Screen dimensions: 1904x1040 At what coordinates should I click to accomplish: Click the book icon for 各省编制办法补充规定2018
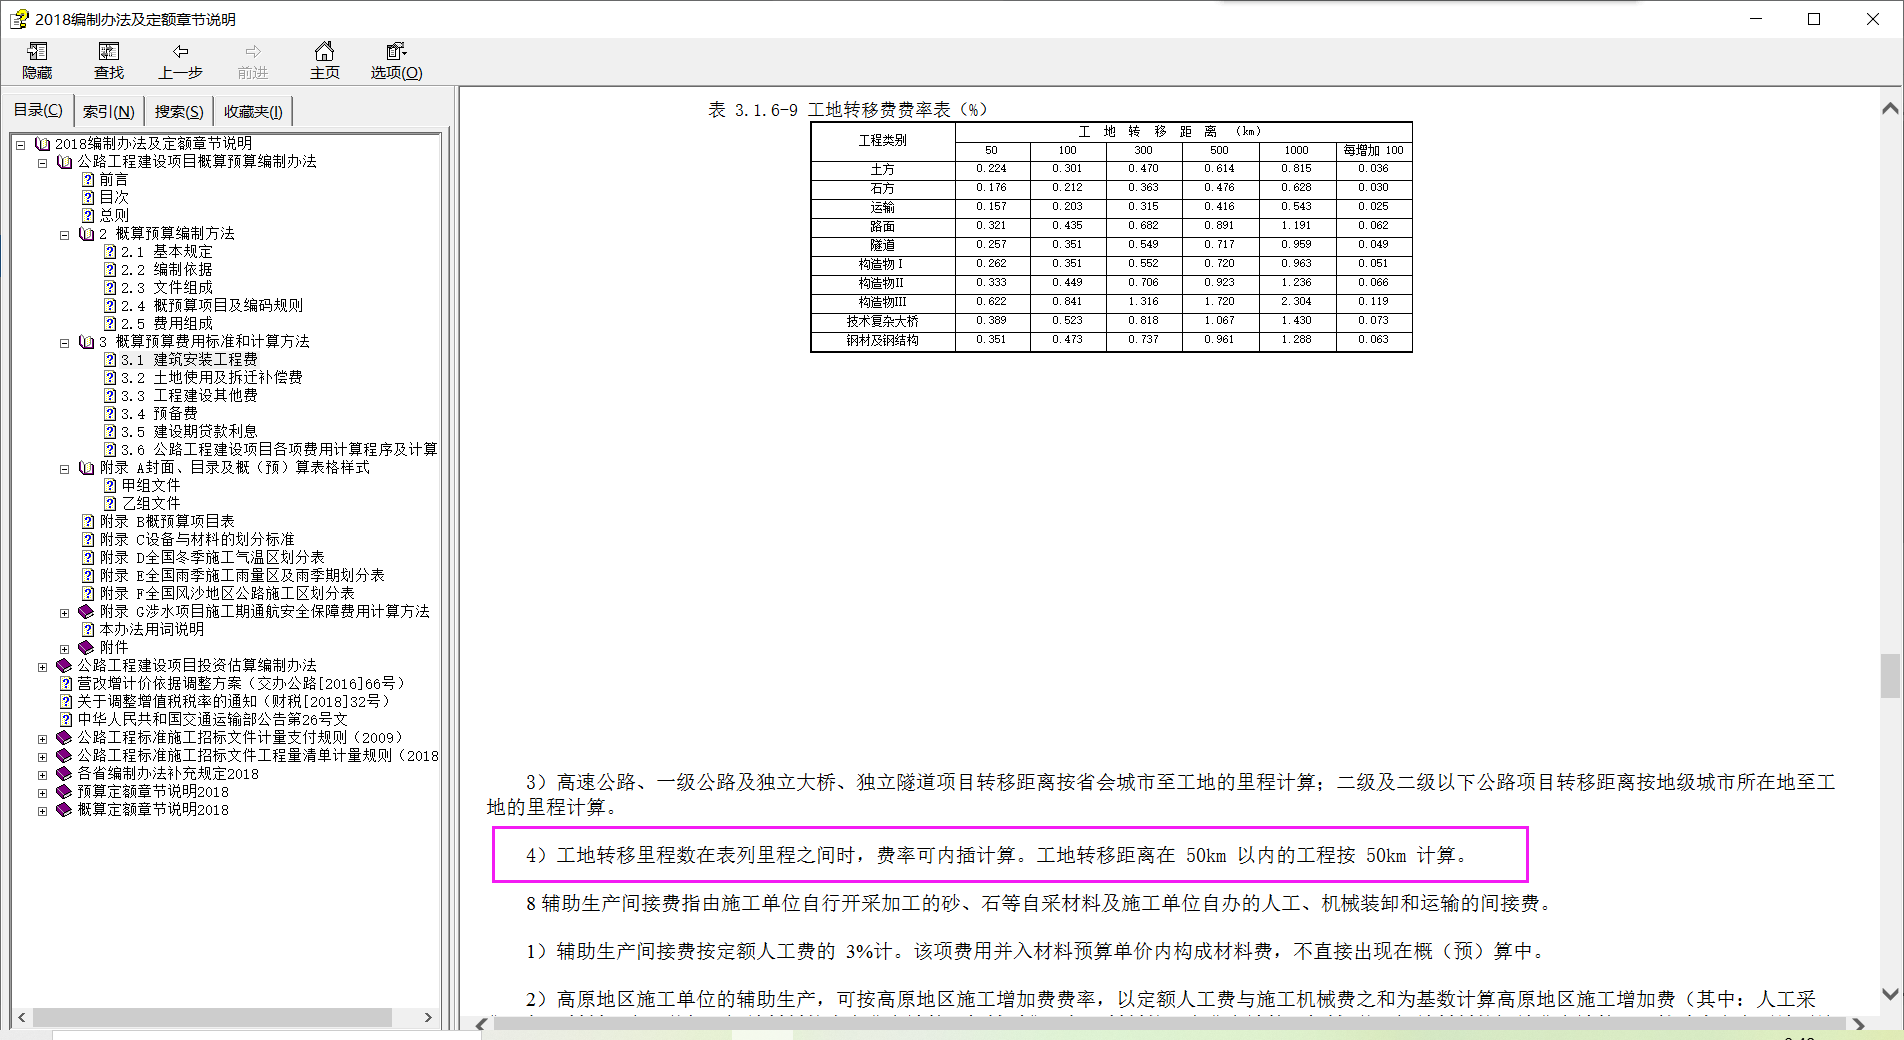tap(64, 774)
